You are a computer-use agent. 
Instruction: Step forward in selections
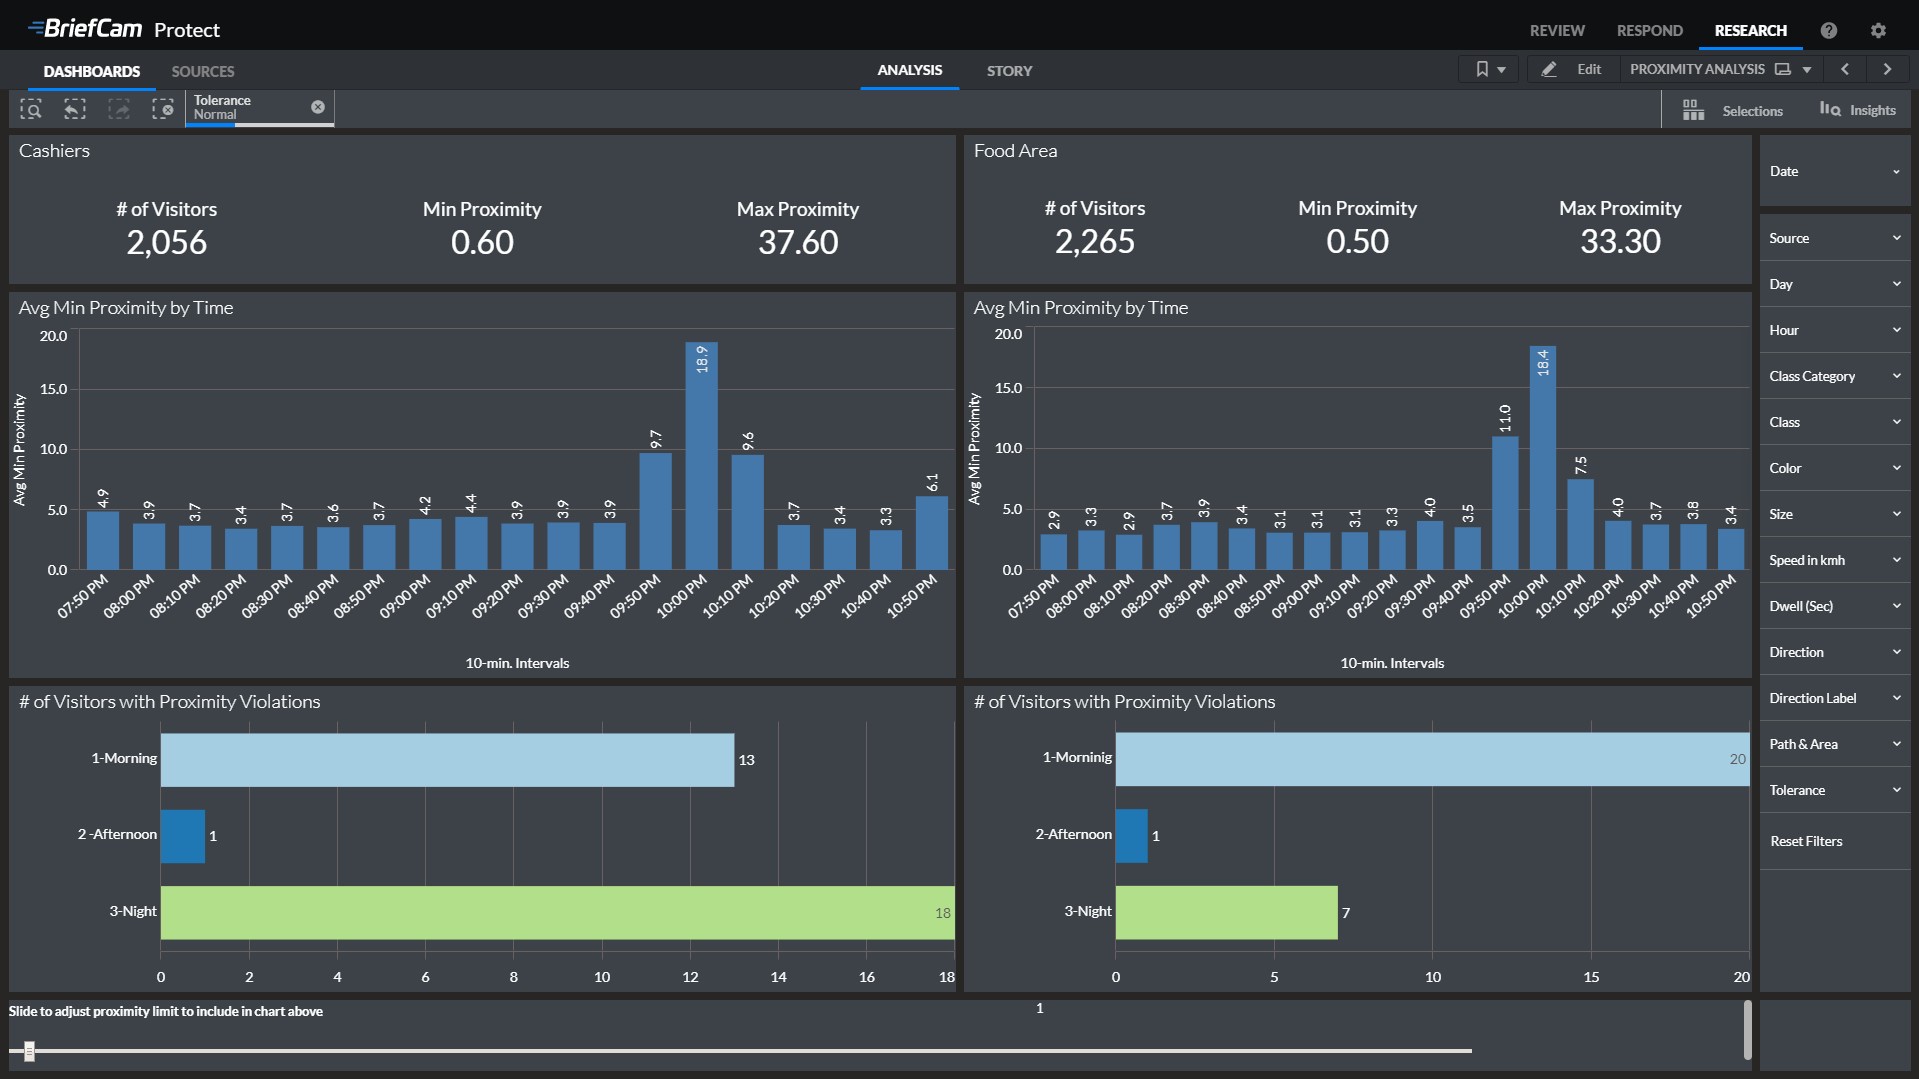click(x=119, y=109)
